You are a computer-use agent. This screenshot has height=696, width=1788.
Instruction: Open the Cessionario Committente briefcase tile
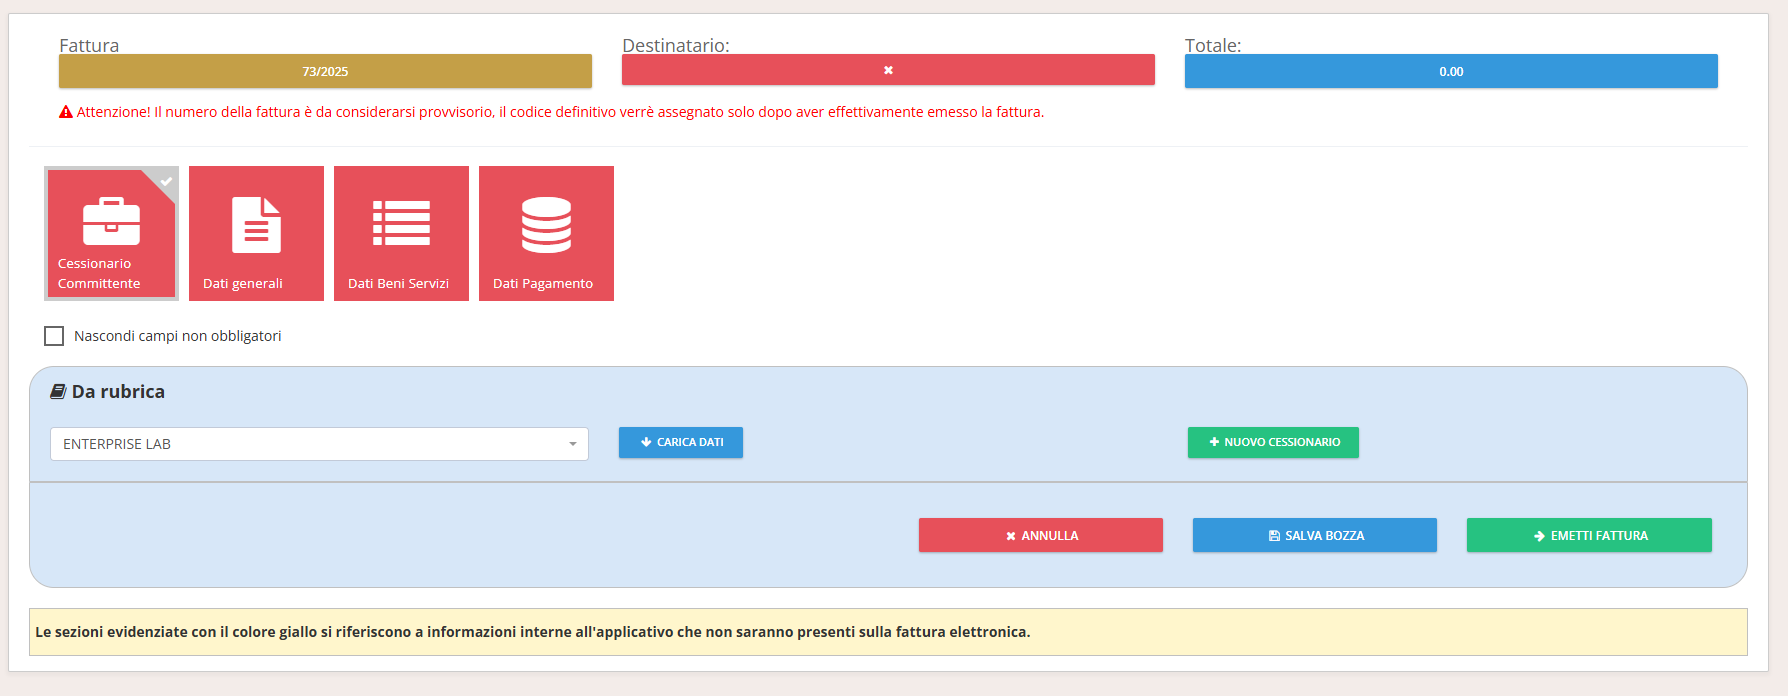pos(111,233)
